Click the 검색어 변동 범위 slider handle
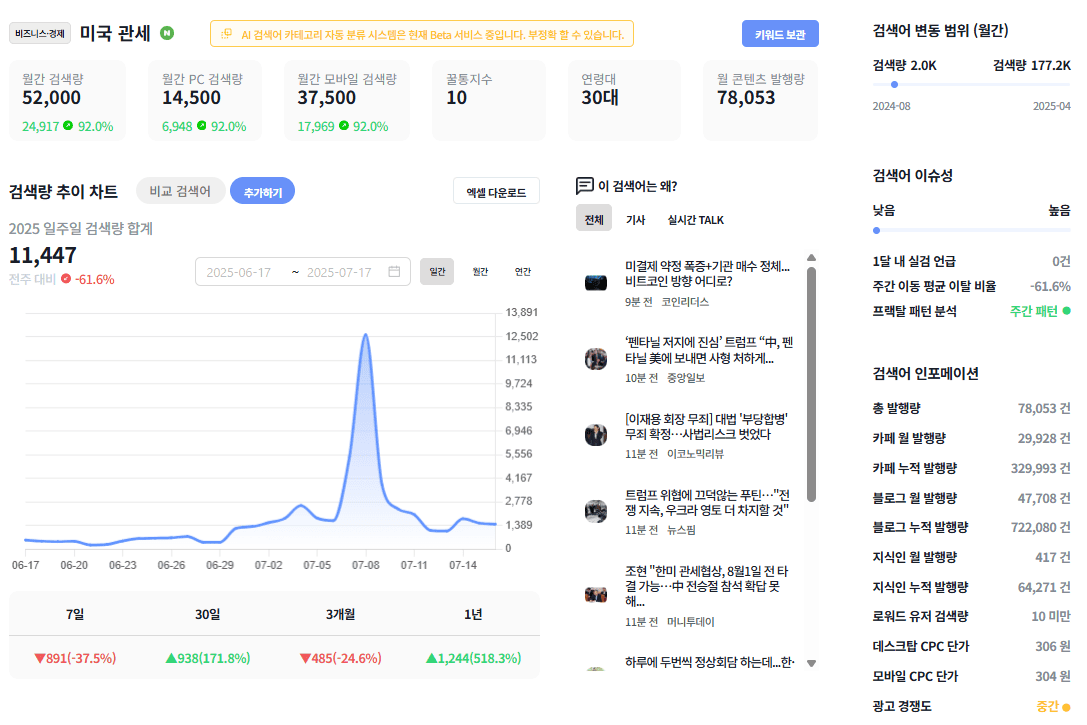The height and width of the screenshot is (725, 1087). 894,85
